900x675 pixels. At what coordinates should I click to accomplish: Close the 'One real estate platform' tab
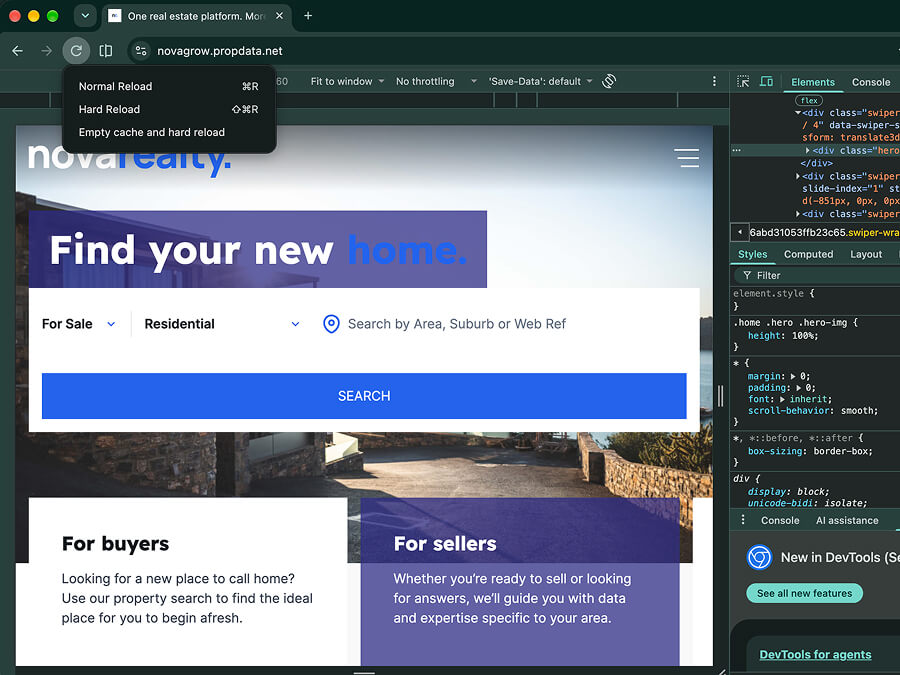[x=280, y=16]
